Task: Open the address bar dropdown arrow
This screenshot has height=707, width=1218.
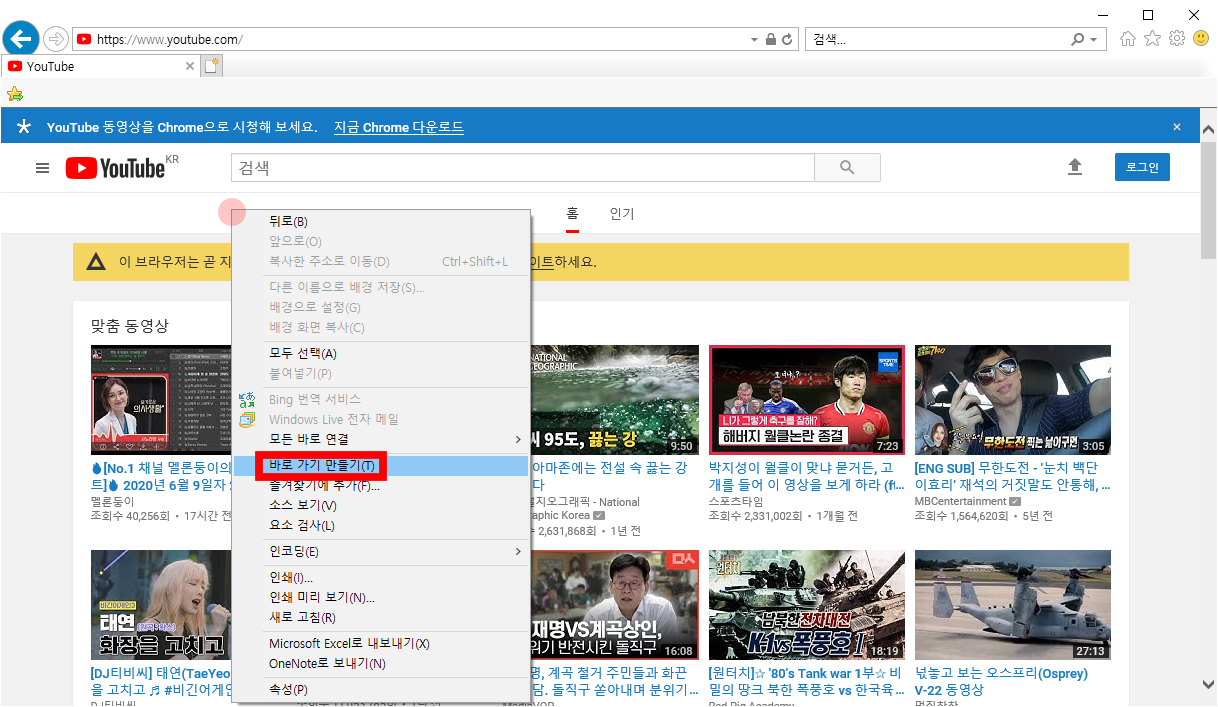Action: [x=755, y=40]
